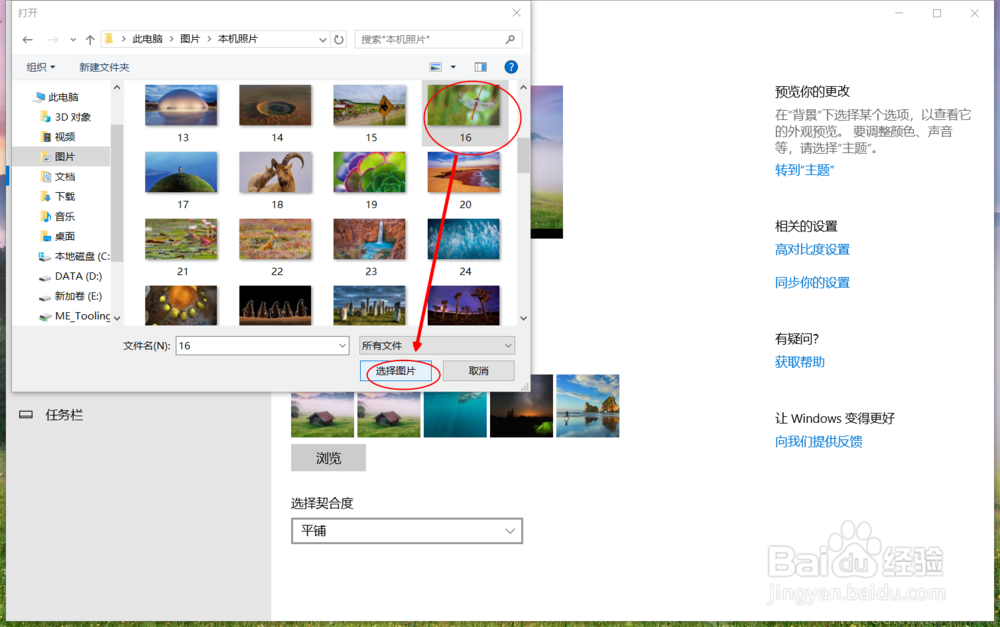
Task: Select image thumbnail 22
Action: pyautogui.click(x=276, y=239)
